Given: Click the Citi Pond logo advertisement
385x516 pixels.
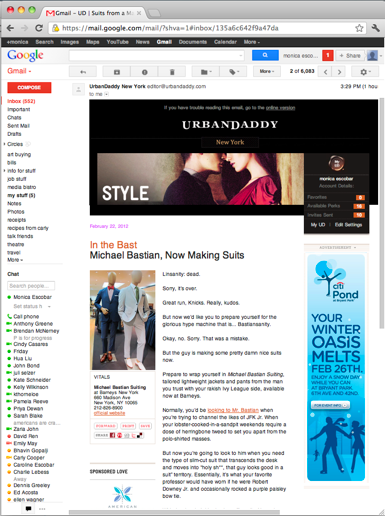Looking at the screenshot, I should click(336, 282).
